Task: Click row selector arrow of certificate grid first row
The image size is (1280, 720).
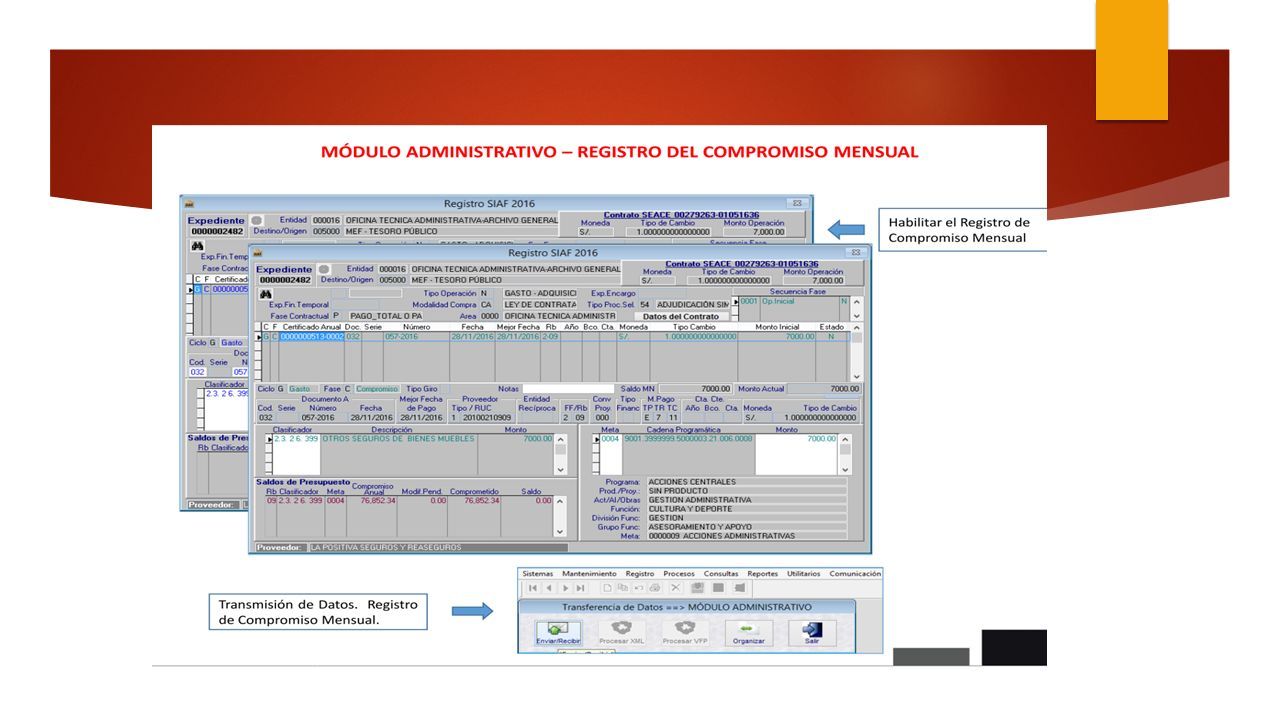Action: tap(259, 337)
